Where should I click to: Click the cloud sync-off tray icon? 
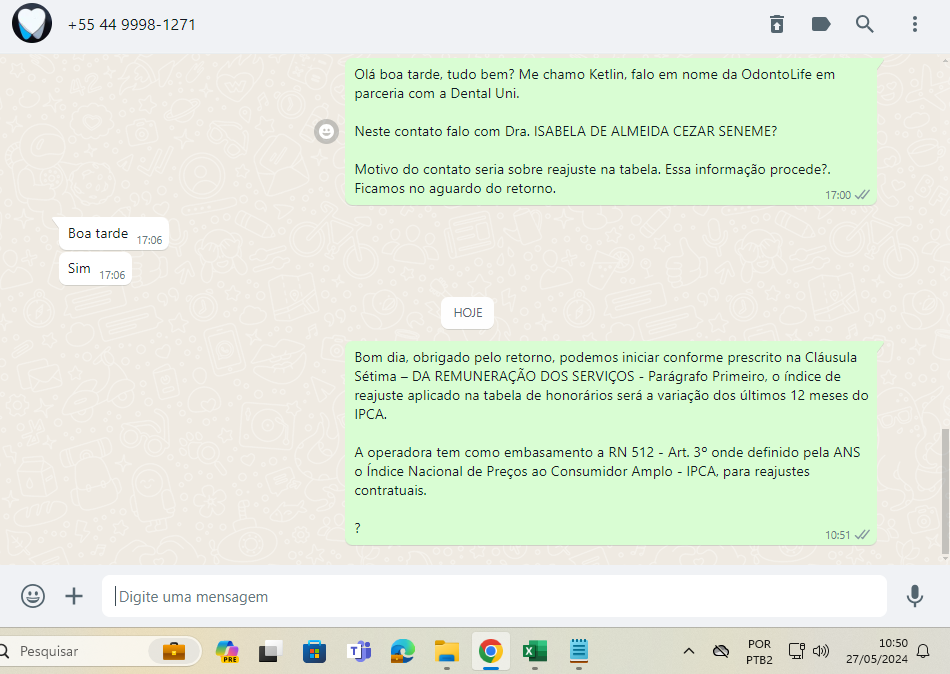721,651
